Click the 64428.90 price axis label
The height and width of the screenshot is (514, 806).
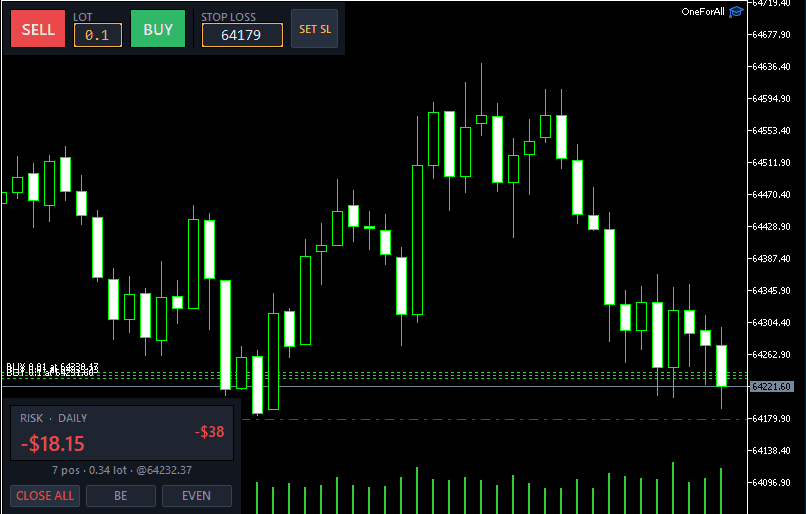(771, 226)
